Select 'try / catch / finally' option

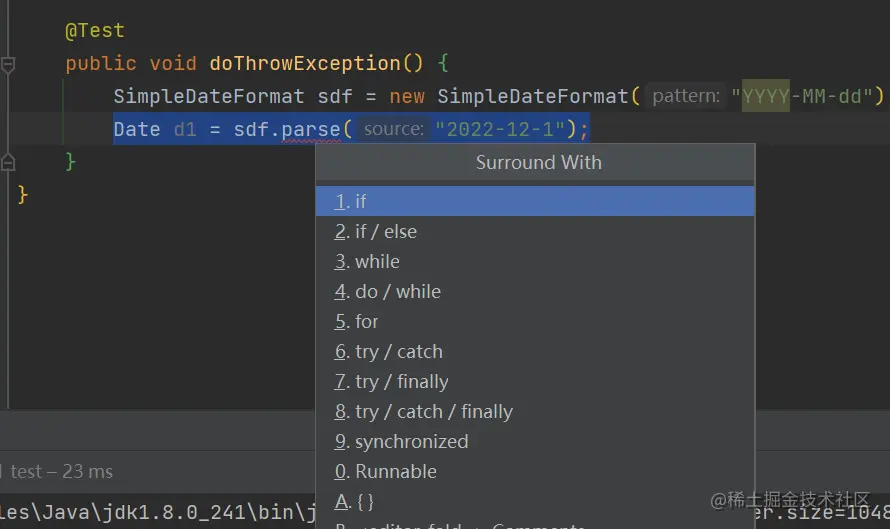click(x=535, y=412)
